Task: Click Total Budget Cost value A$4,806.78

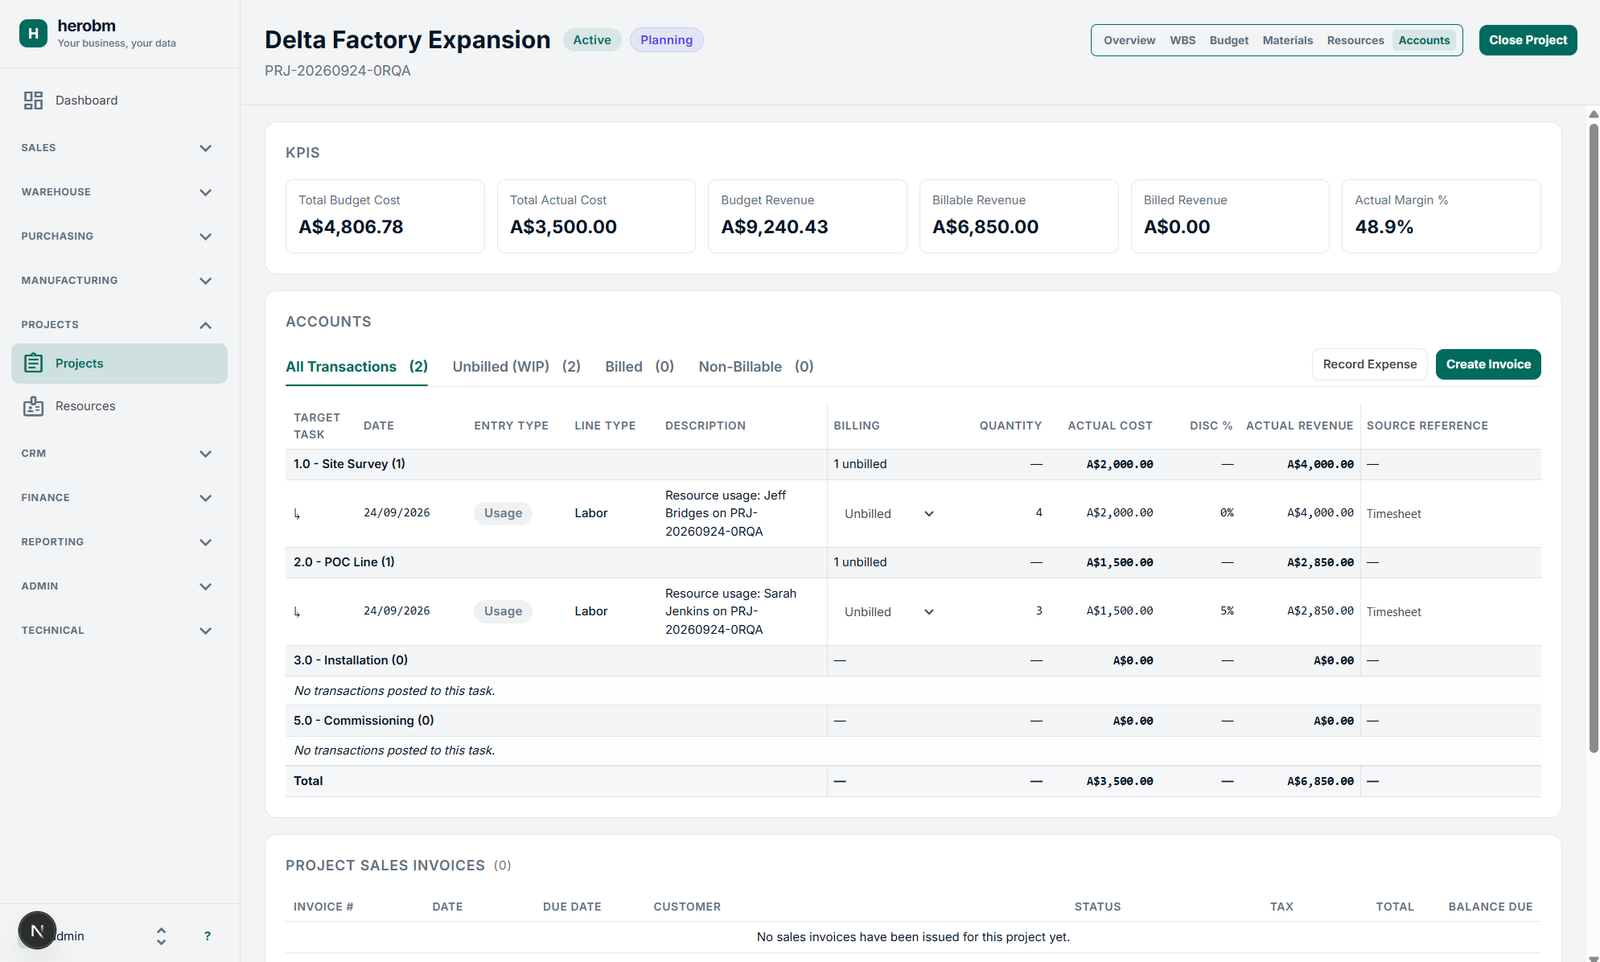Action: pos(351,227)
